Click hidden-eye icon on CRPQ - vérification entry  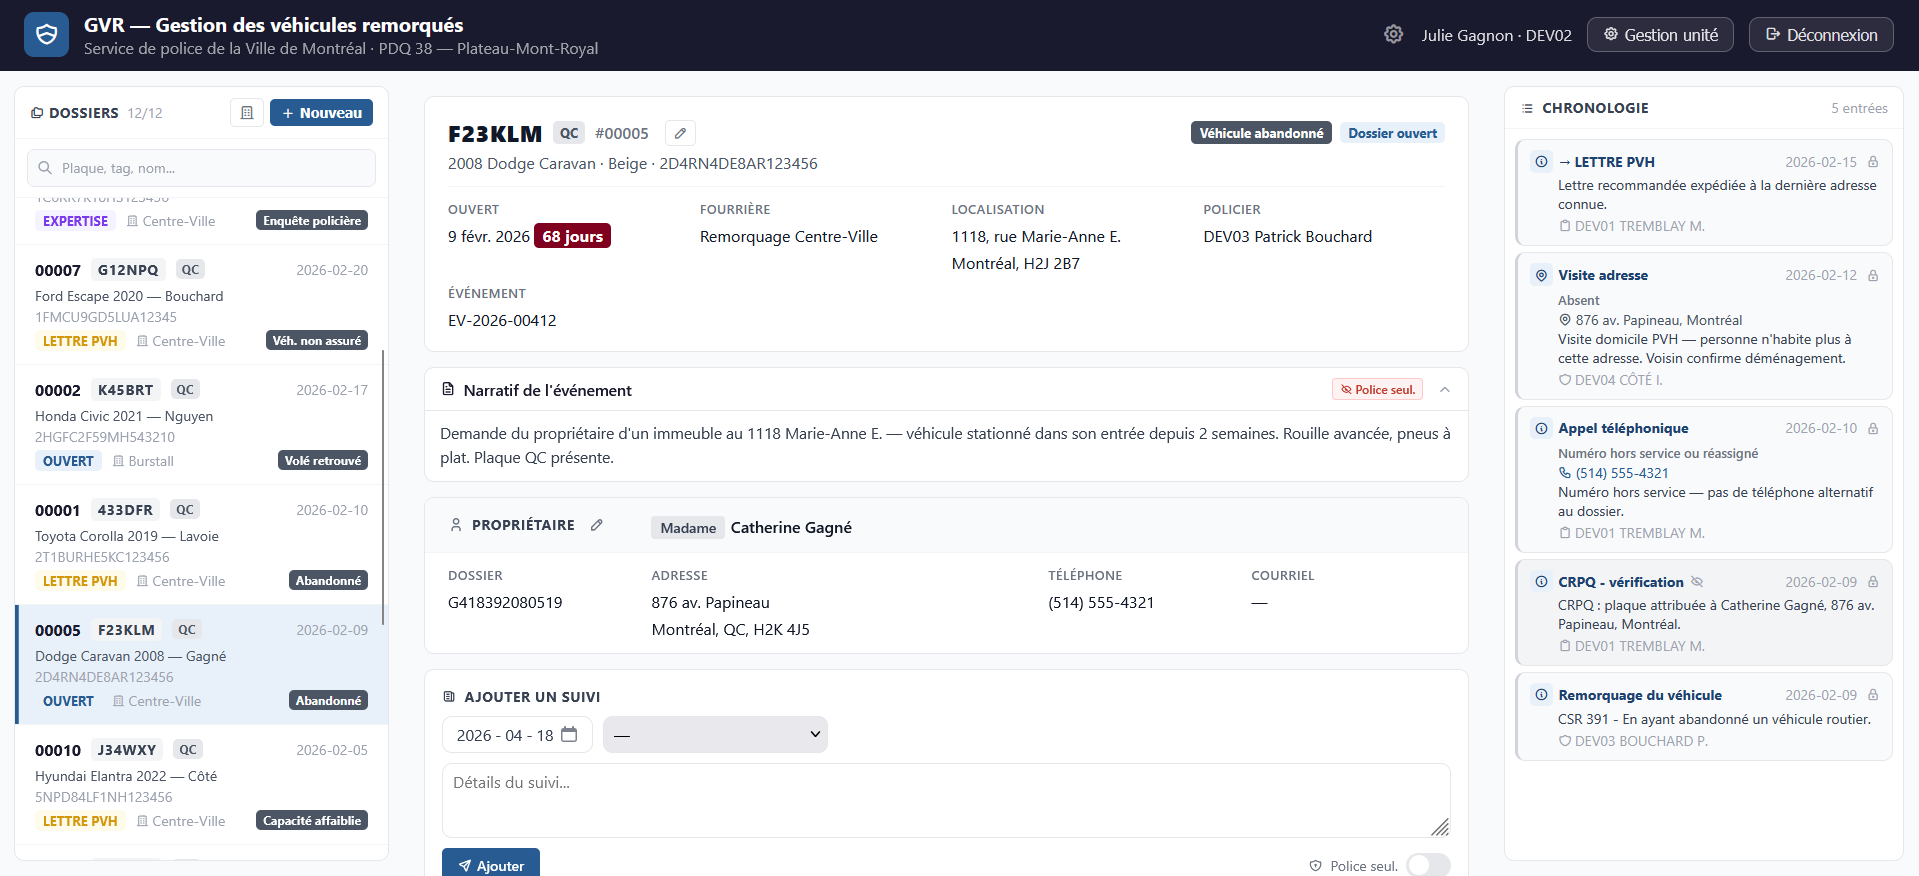[x=1697, y=582]
